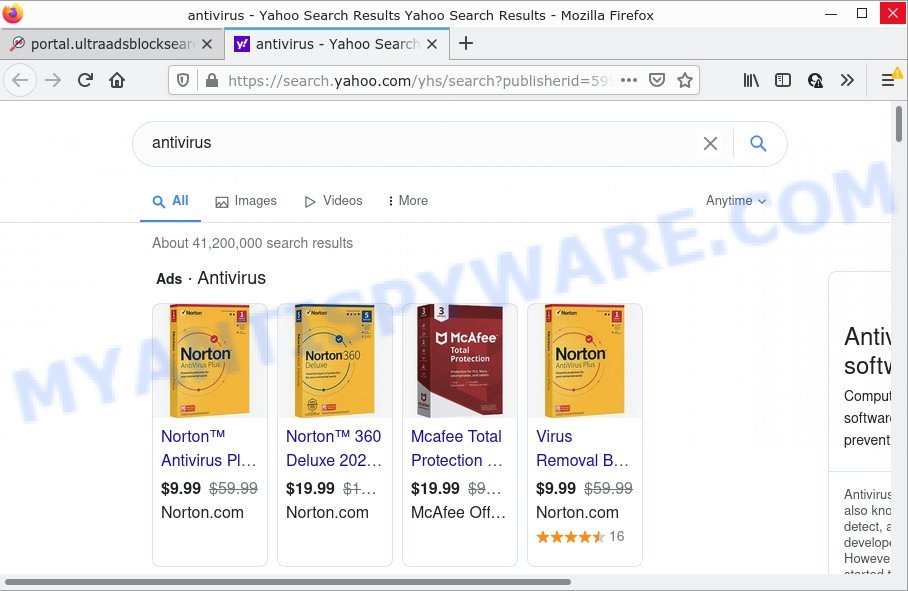Viewport: 908px width, 591px height.
Task: Click the antivirus search input field
Action: (417, 143)
